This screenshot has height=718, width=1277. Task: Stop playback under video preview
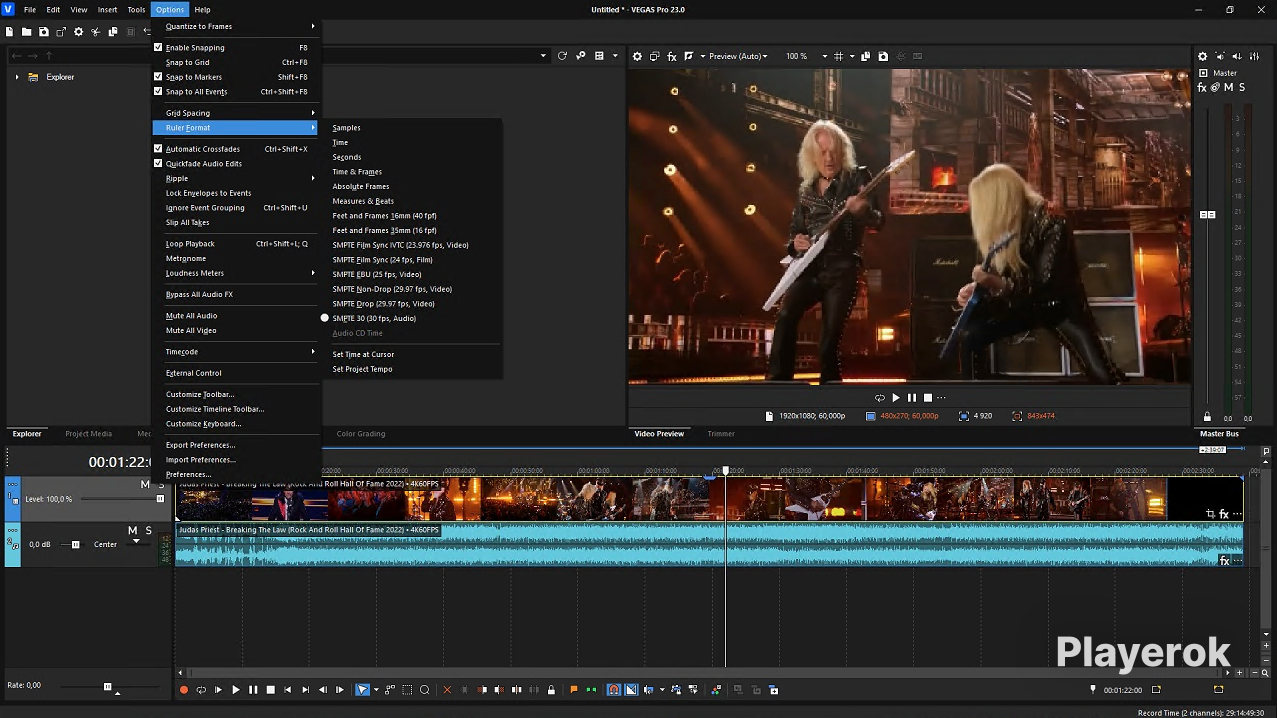[928, 398]
